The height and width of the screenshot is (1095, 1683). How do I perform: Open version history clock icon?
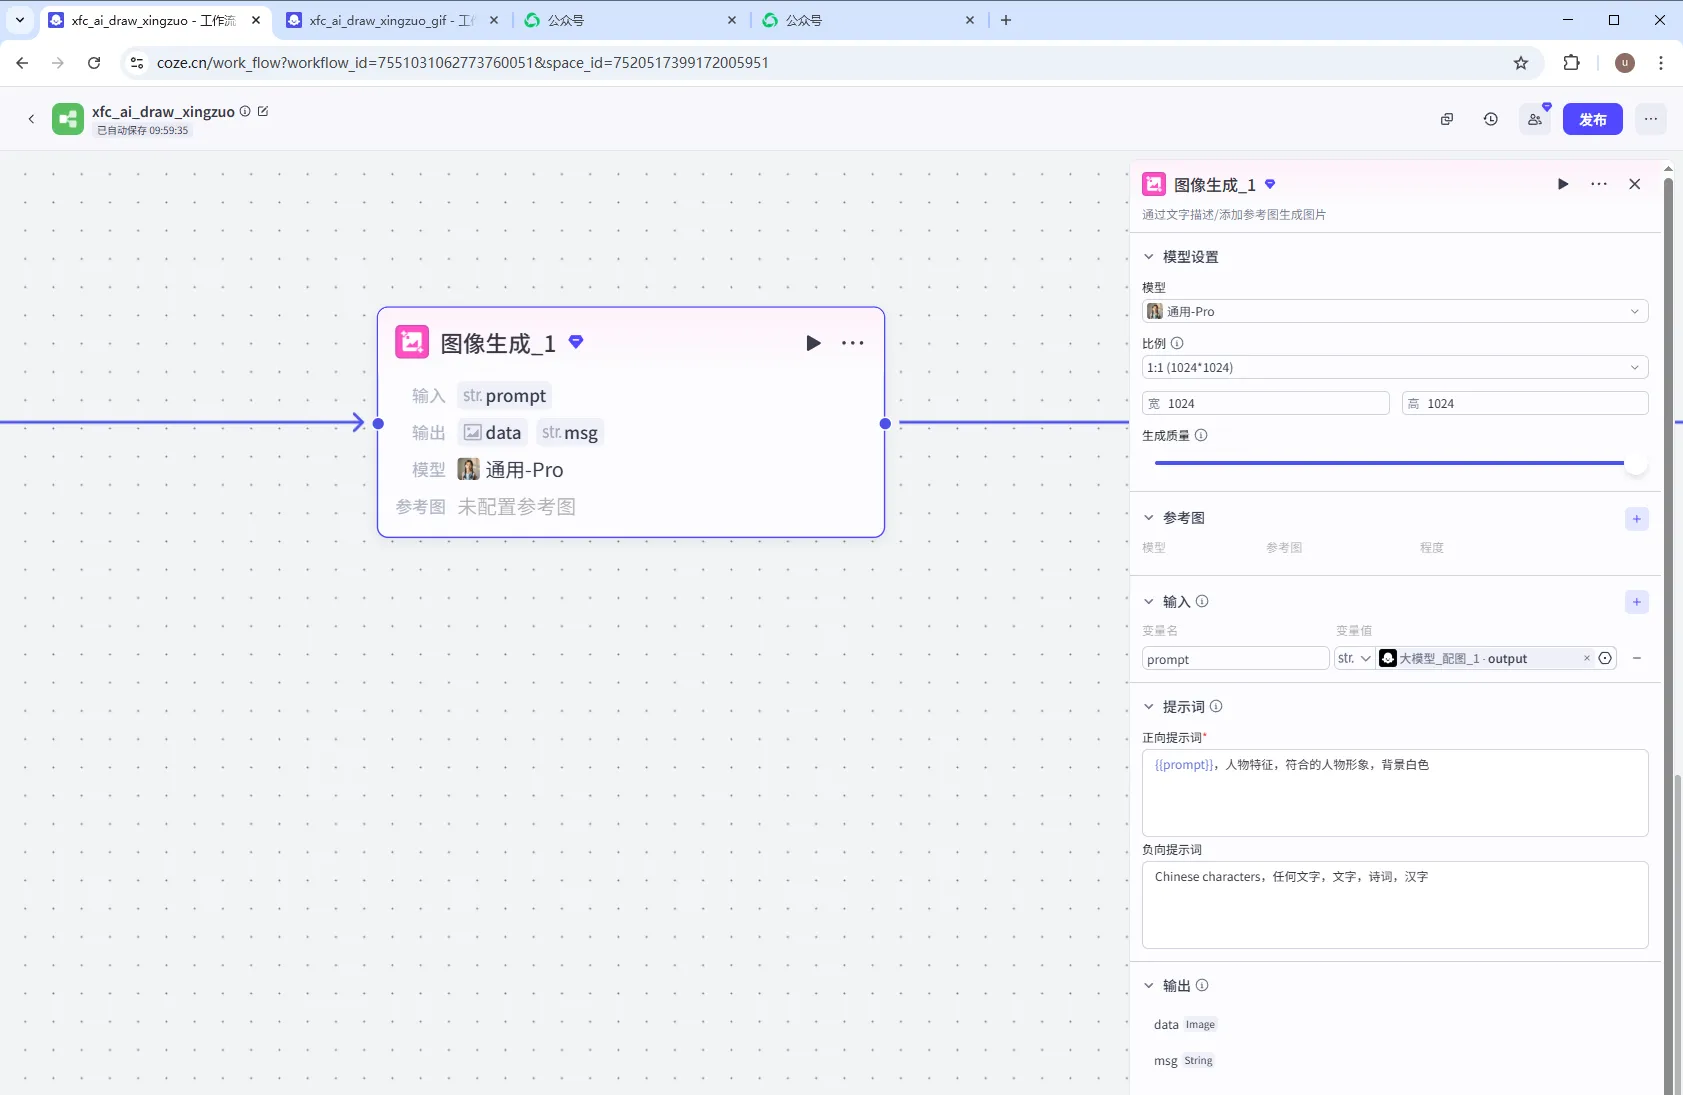point(1490,119)
